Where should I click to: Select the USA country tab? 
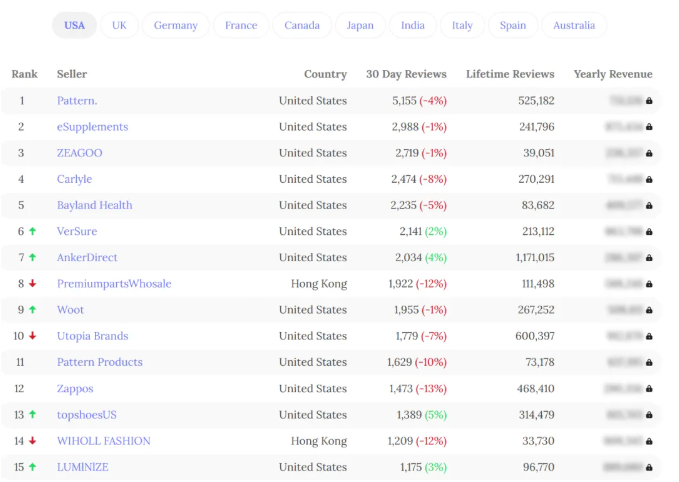(74, 25)
